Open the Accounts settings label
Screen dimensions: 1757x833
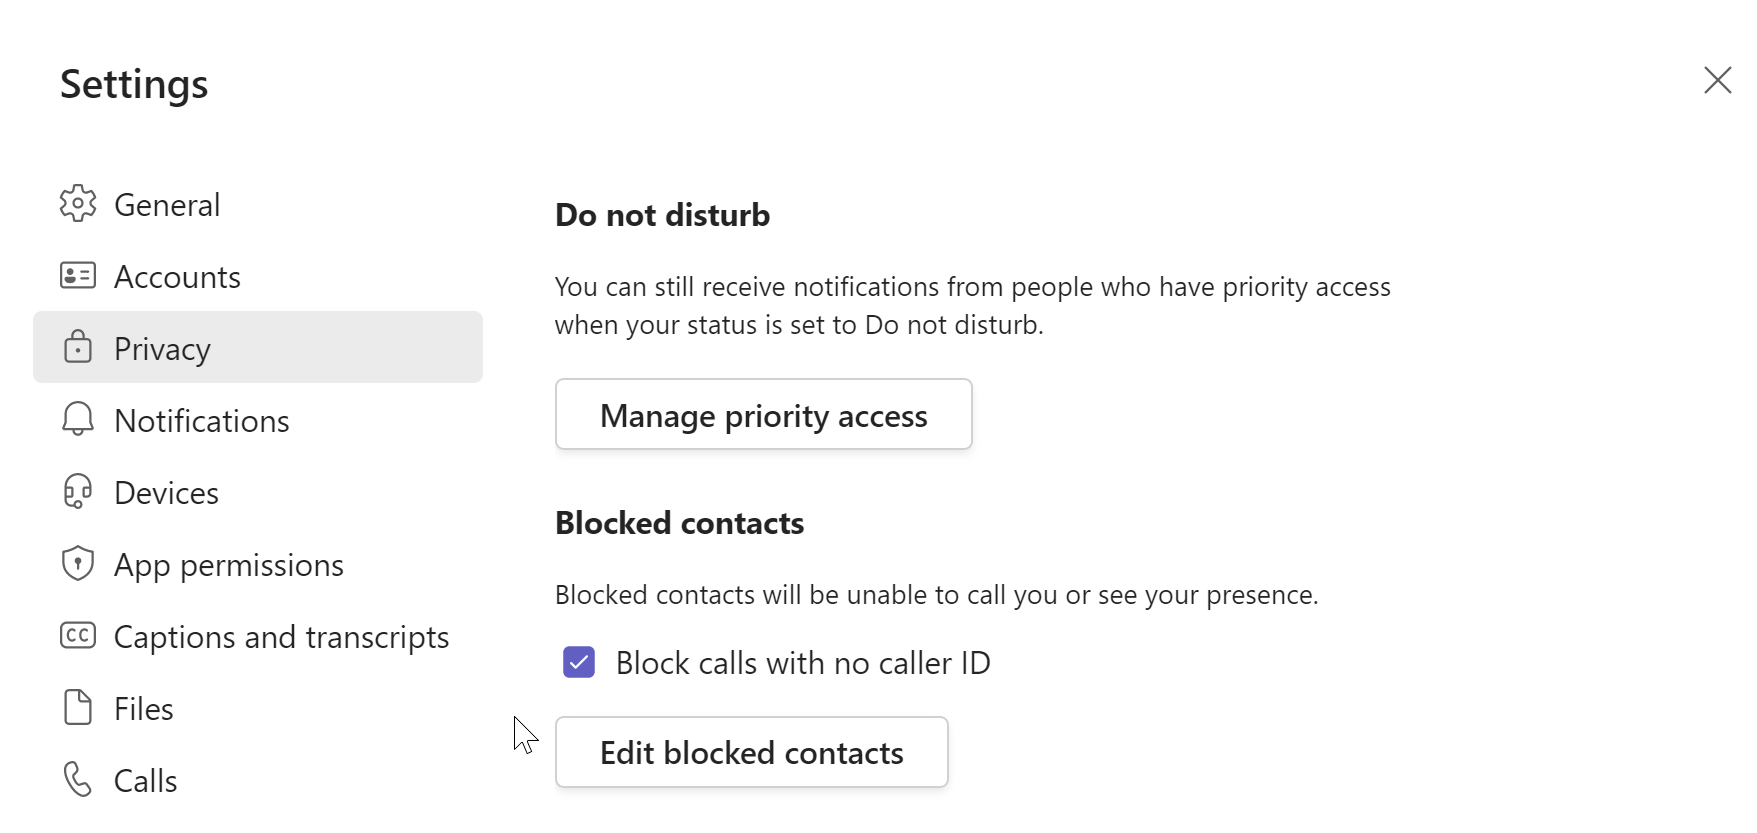pos(177,277)
